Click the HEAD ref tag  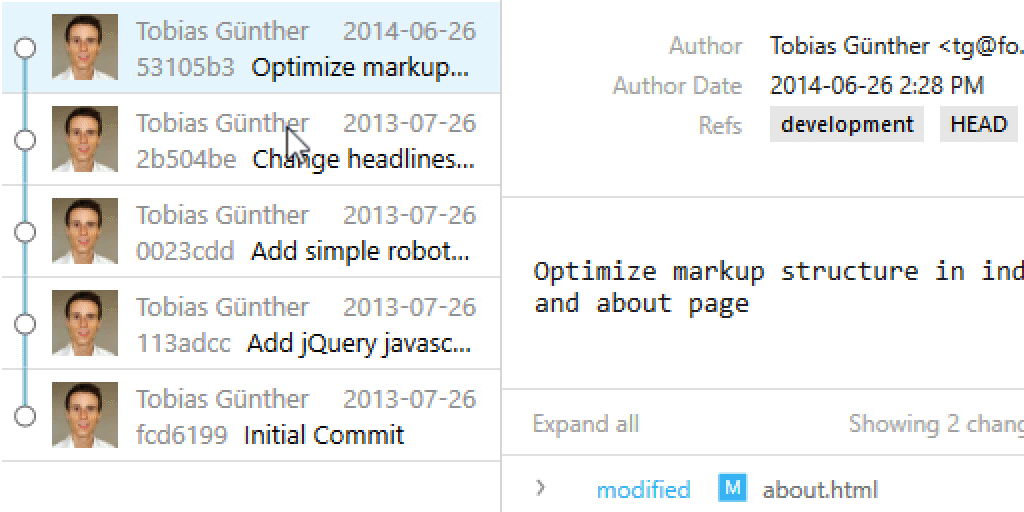coord(978,125)
